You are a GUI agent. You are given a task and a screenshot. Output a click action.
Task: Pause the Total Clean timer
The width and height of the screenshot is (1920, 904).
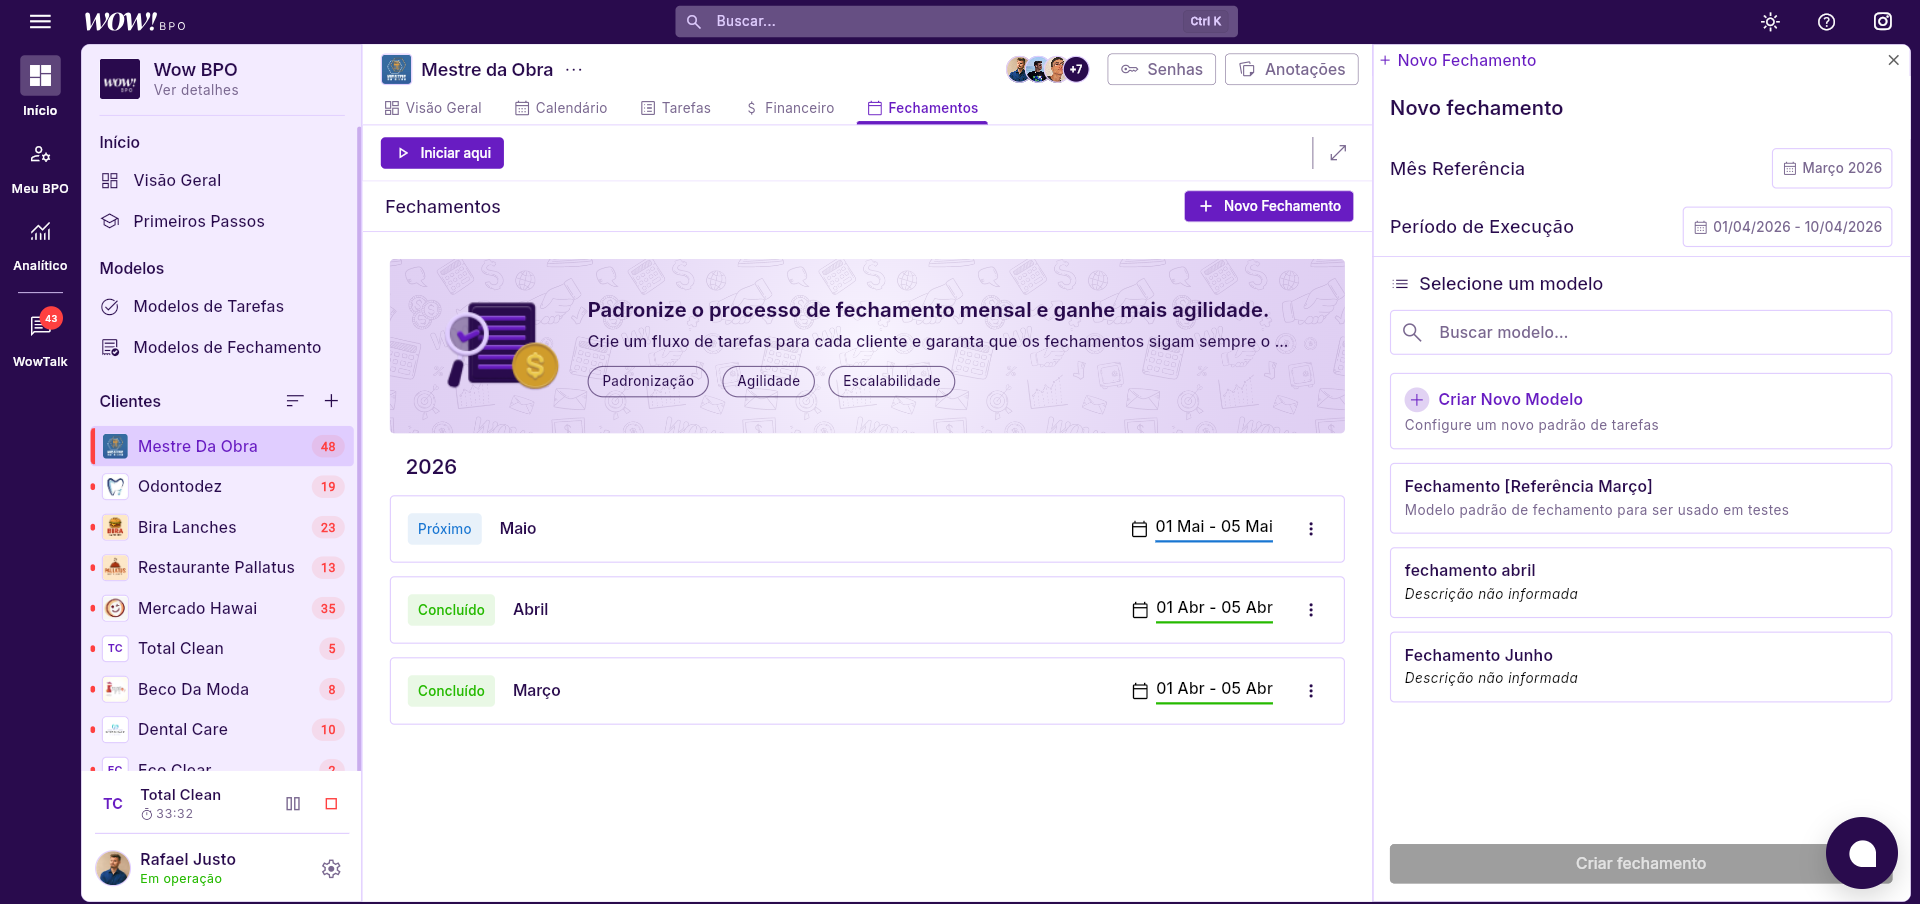293,804
